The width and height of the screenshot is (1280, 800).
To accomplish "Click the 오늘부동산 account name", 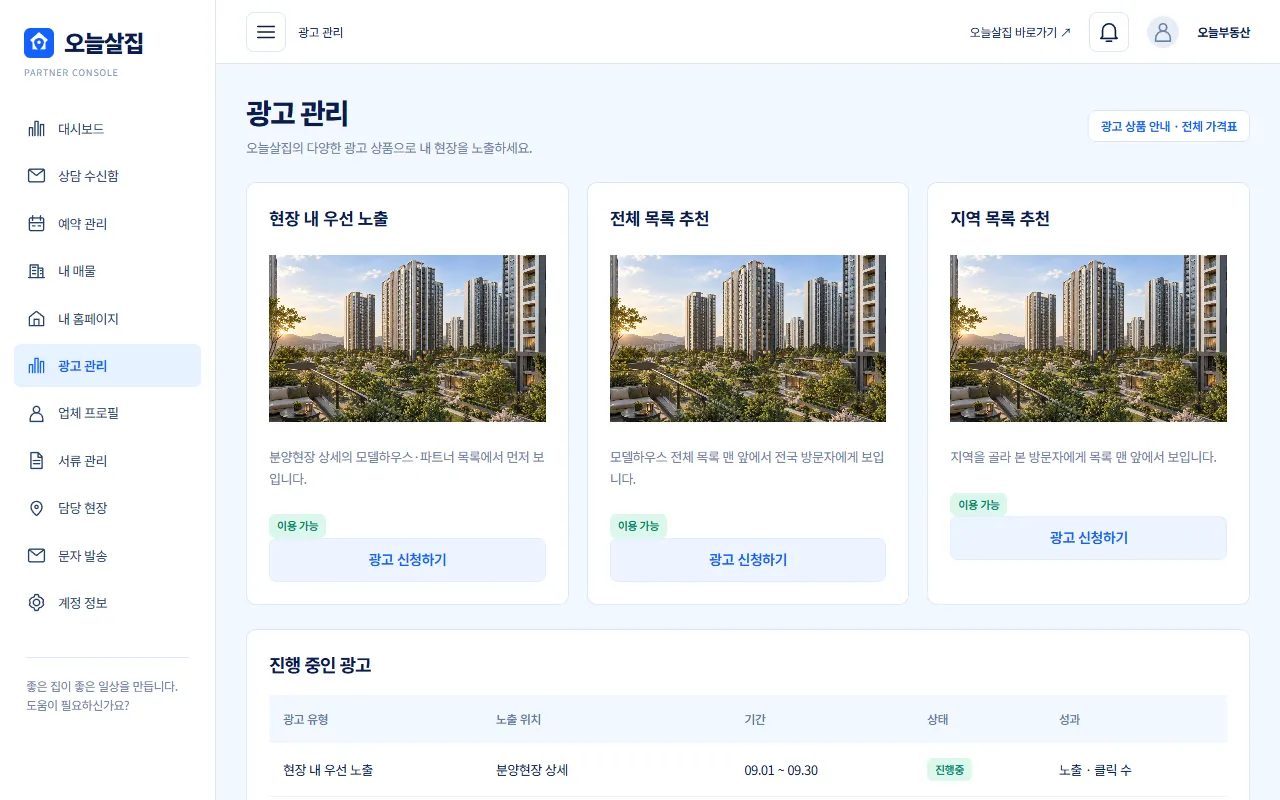I will pyautogui.click(x=1224, y=32).
